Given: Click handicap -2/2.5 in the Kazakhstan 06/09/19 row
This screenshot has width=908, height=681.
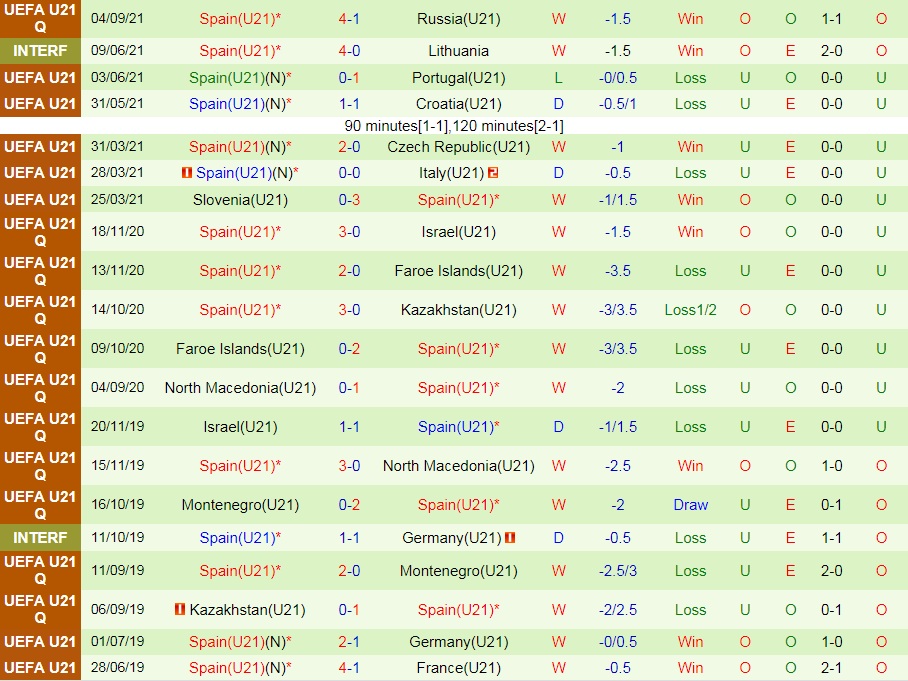Looking at the screenshot, I should tap(618, 610).
